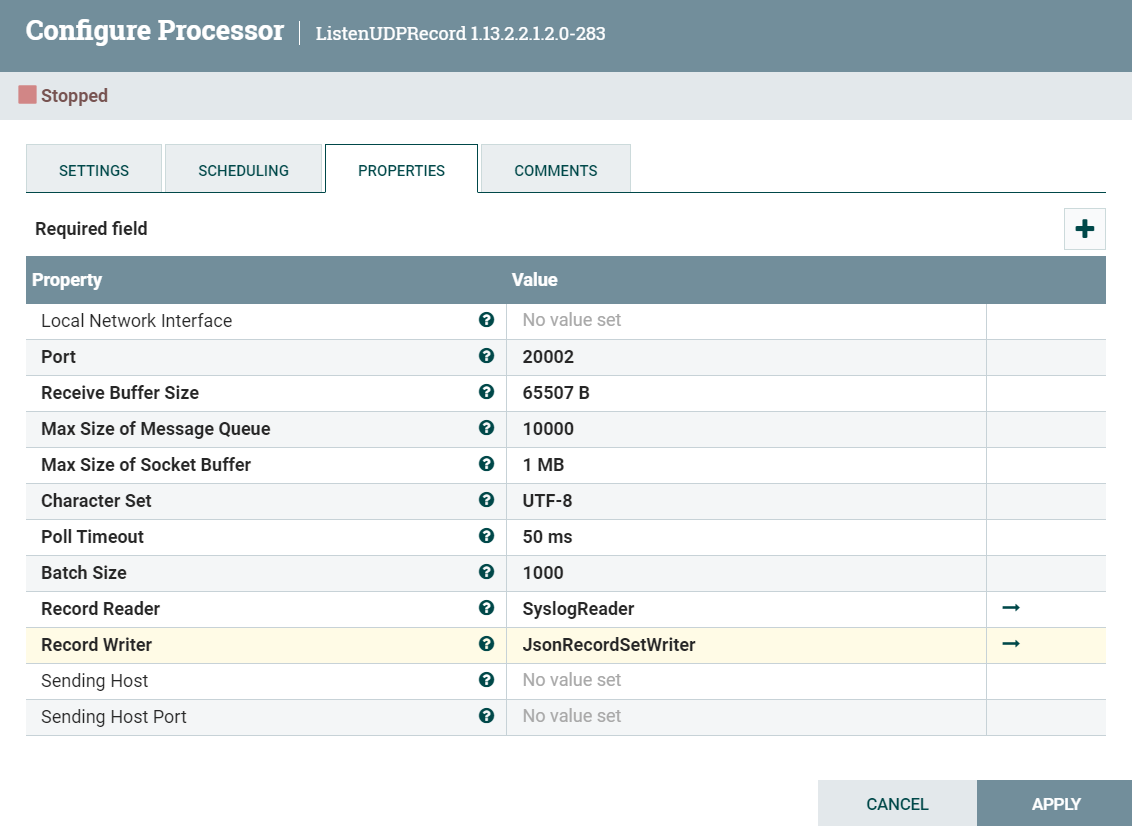Add a new property with the plus button
Viewport: 1132px width, 826px height.
click(1084, 228)
